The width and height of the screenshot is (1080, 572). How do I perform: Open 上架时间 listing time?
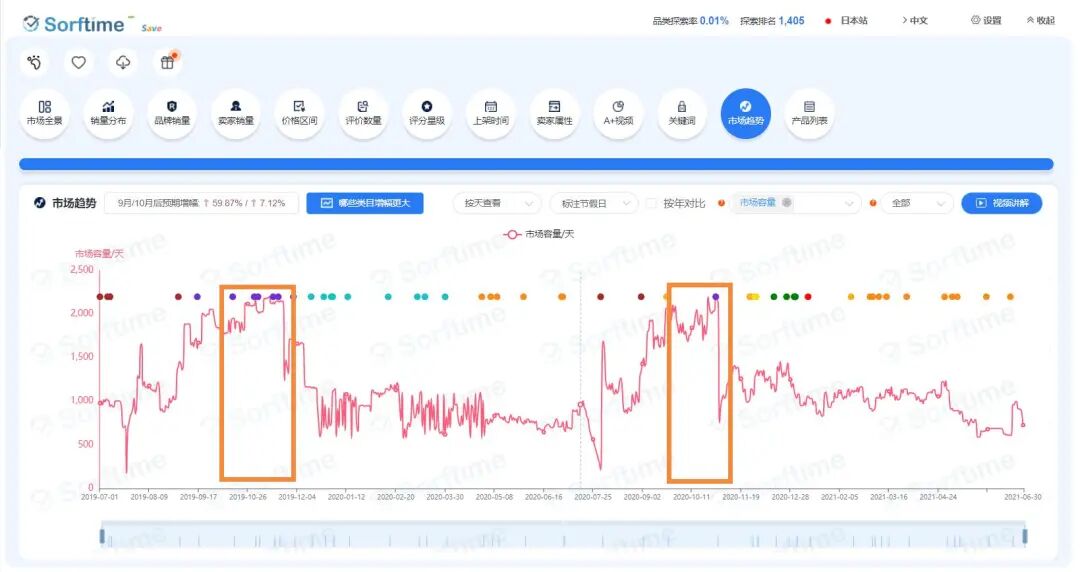(x=490, y=114)
